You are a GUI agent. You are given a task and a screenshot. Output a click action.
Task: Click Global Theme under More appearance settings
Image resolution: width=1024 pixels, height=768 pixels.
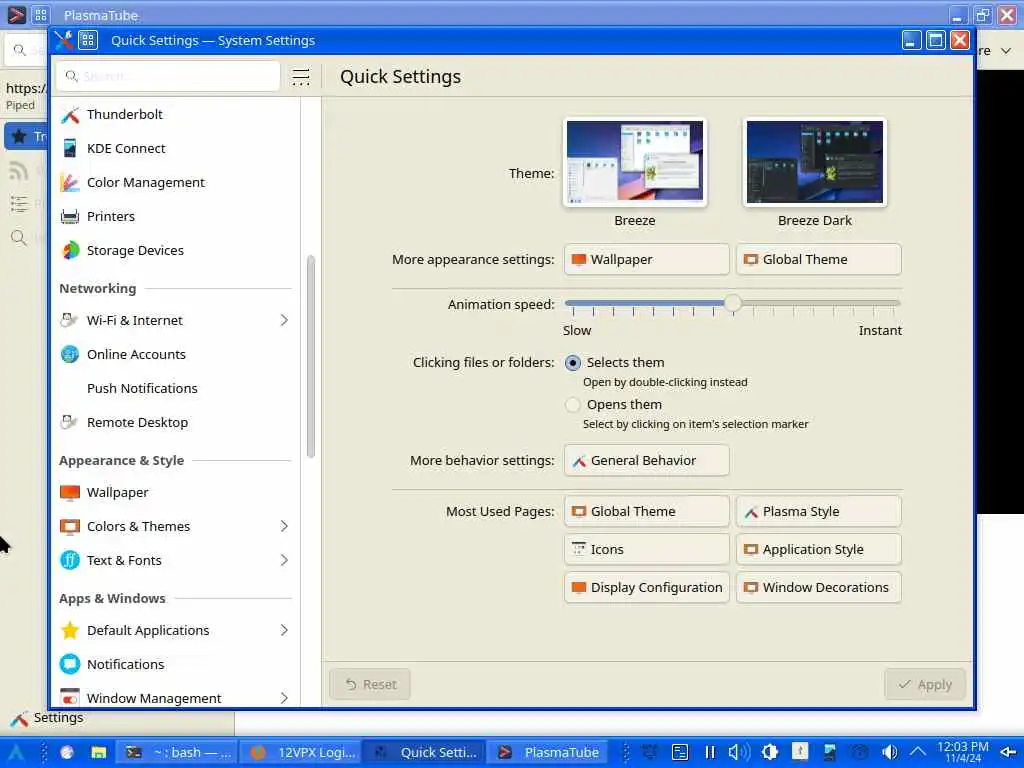(819, 259)
